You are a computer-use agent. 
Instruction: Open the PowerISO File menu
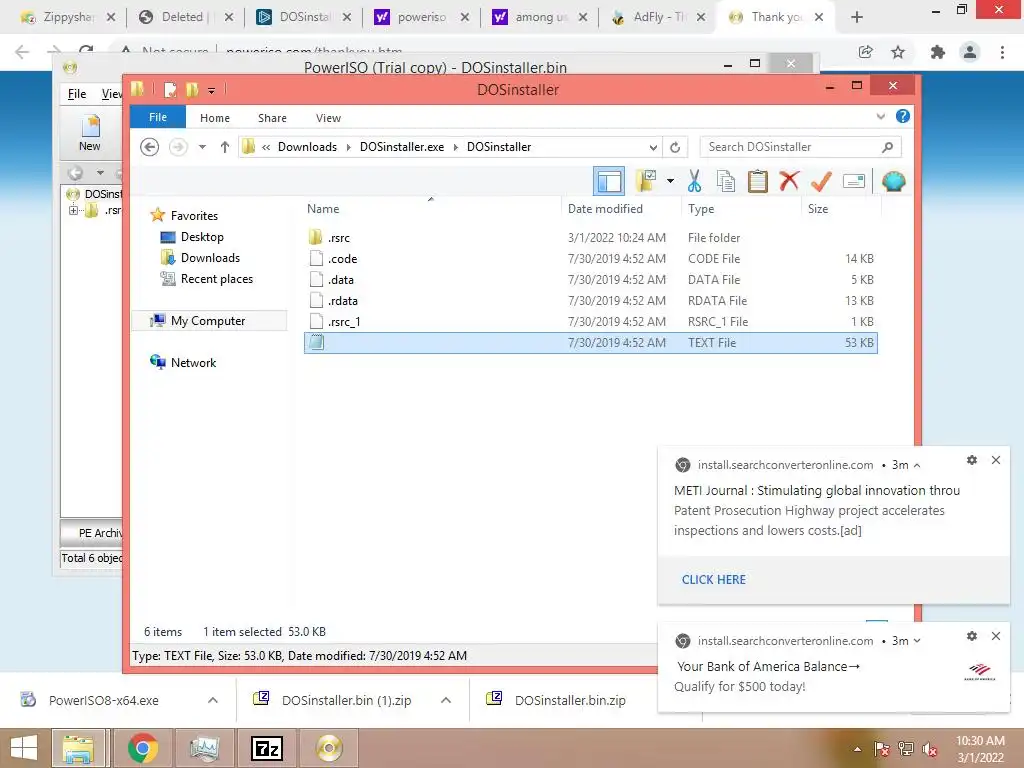pyautogui.click(x=77, y=94)
